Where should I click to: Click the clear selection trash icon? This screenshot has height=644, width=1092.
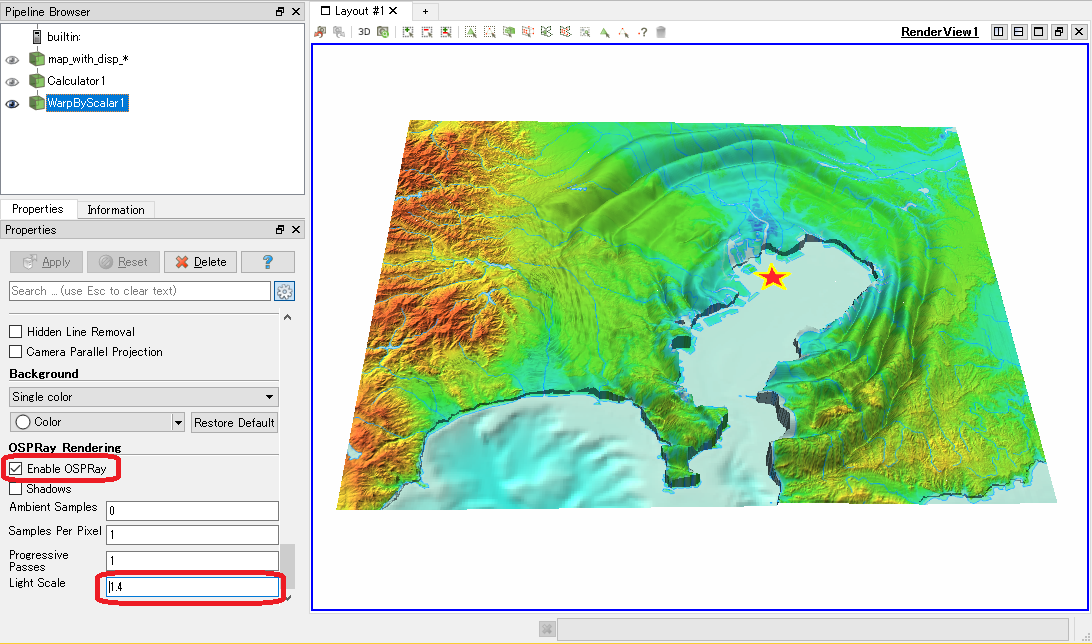pyautogui.click(x=661, y=32)
